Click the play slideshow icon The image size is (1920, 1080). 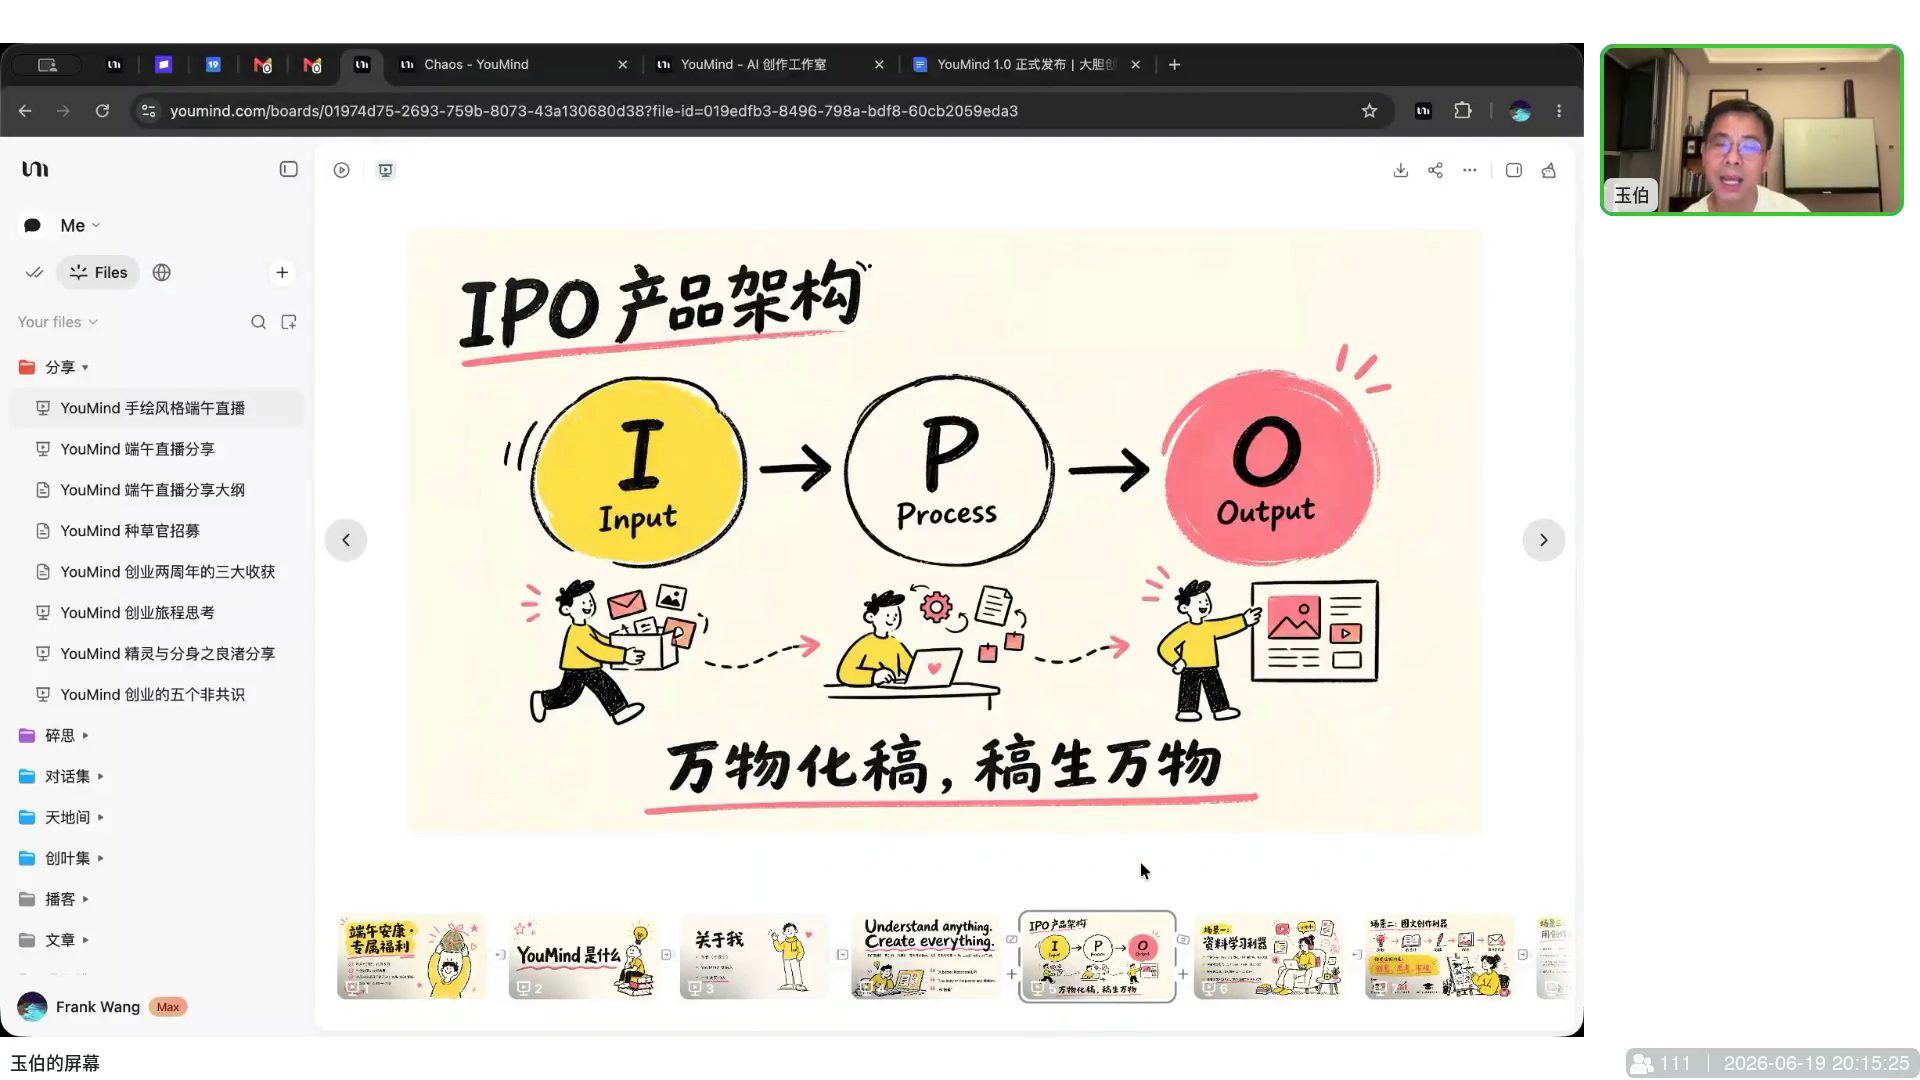tap(341, 170)
